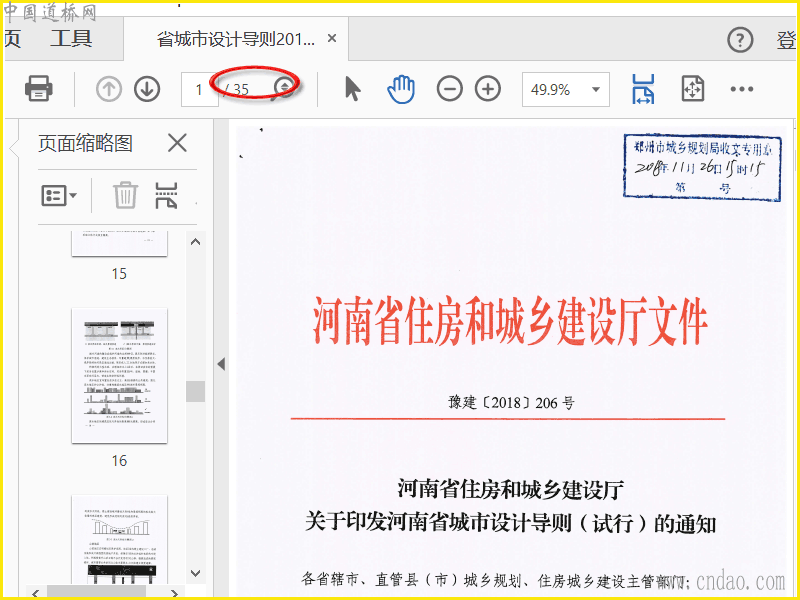
Task: Select the page 17 thumbnail below 16
Action: point(119,539)
